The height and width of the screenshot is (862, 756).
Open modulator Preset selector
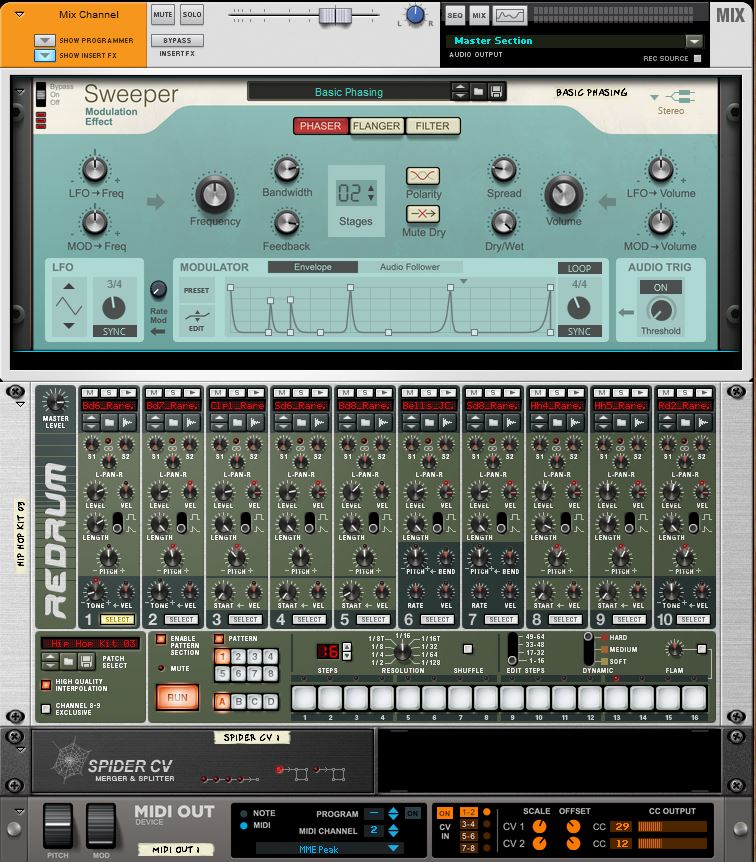[196, 290]
